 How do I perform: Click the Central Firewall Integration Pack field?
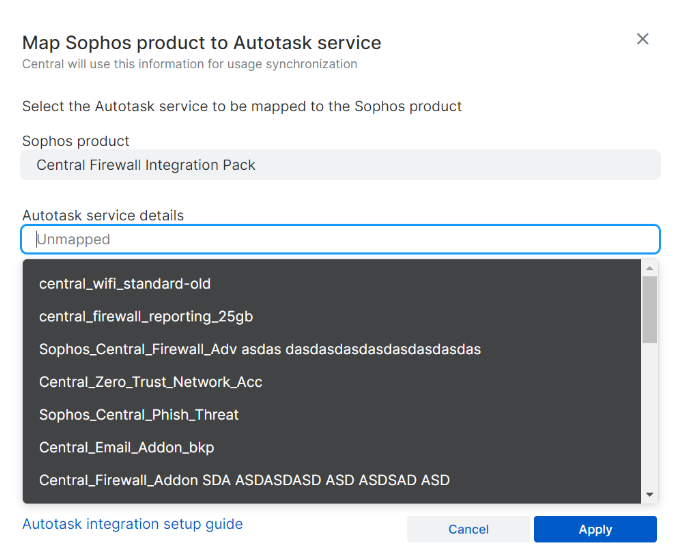click(340, 165)
